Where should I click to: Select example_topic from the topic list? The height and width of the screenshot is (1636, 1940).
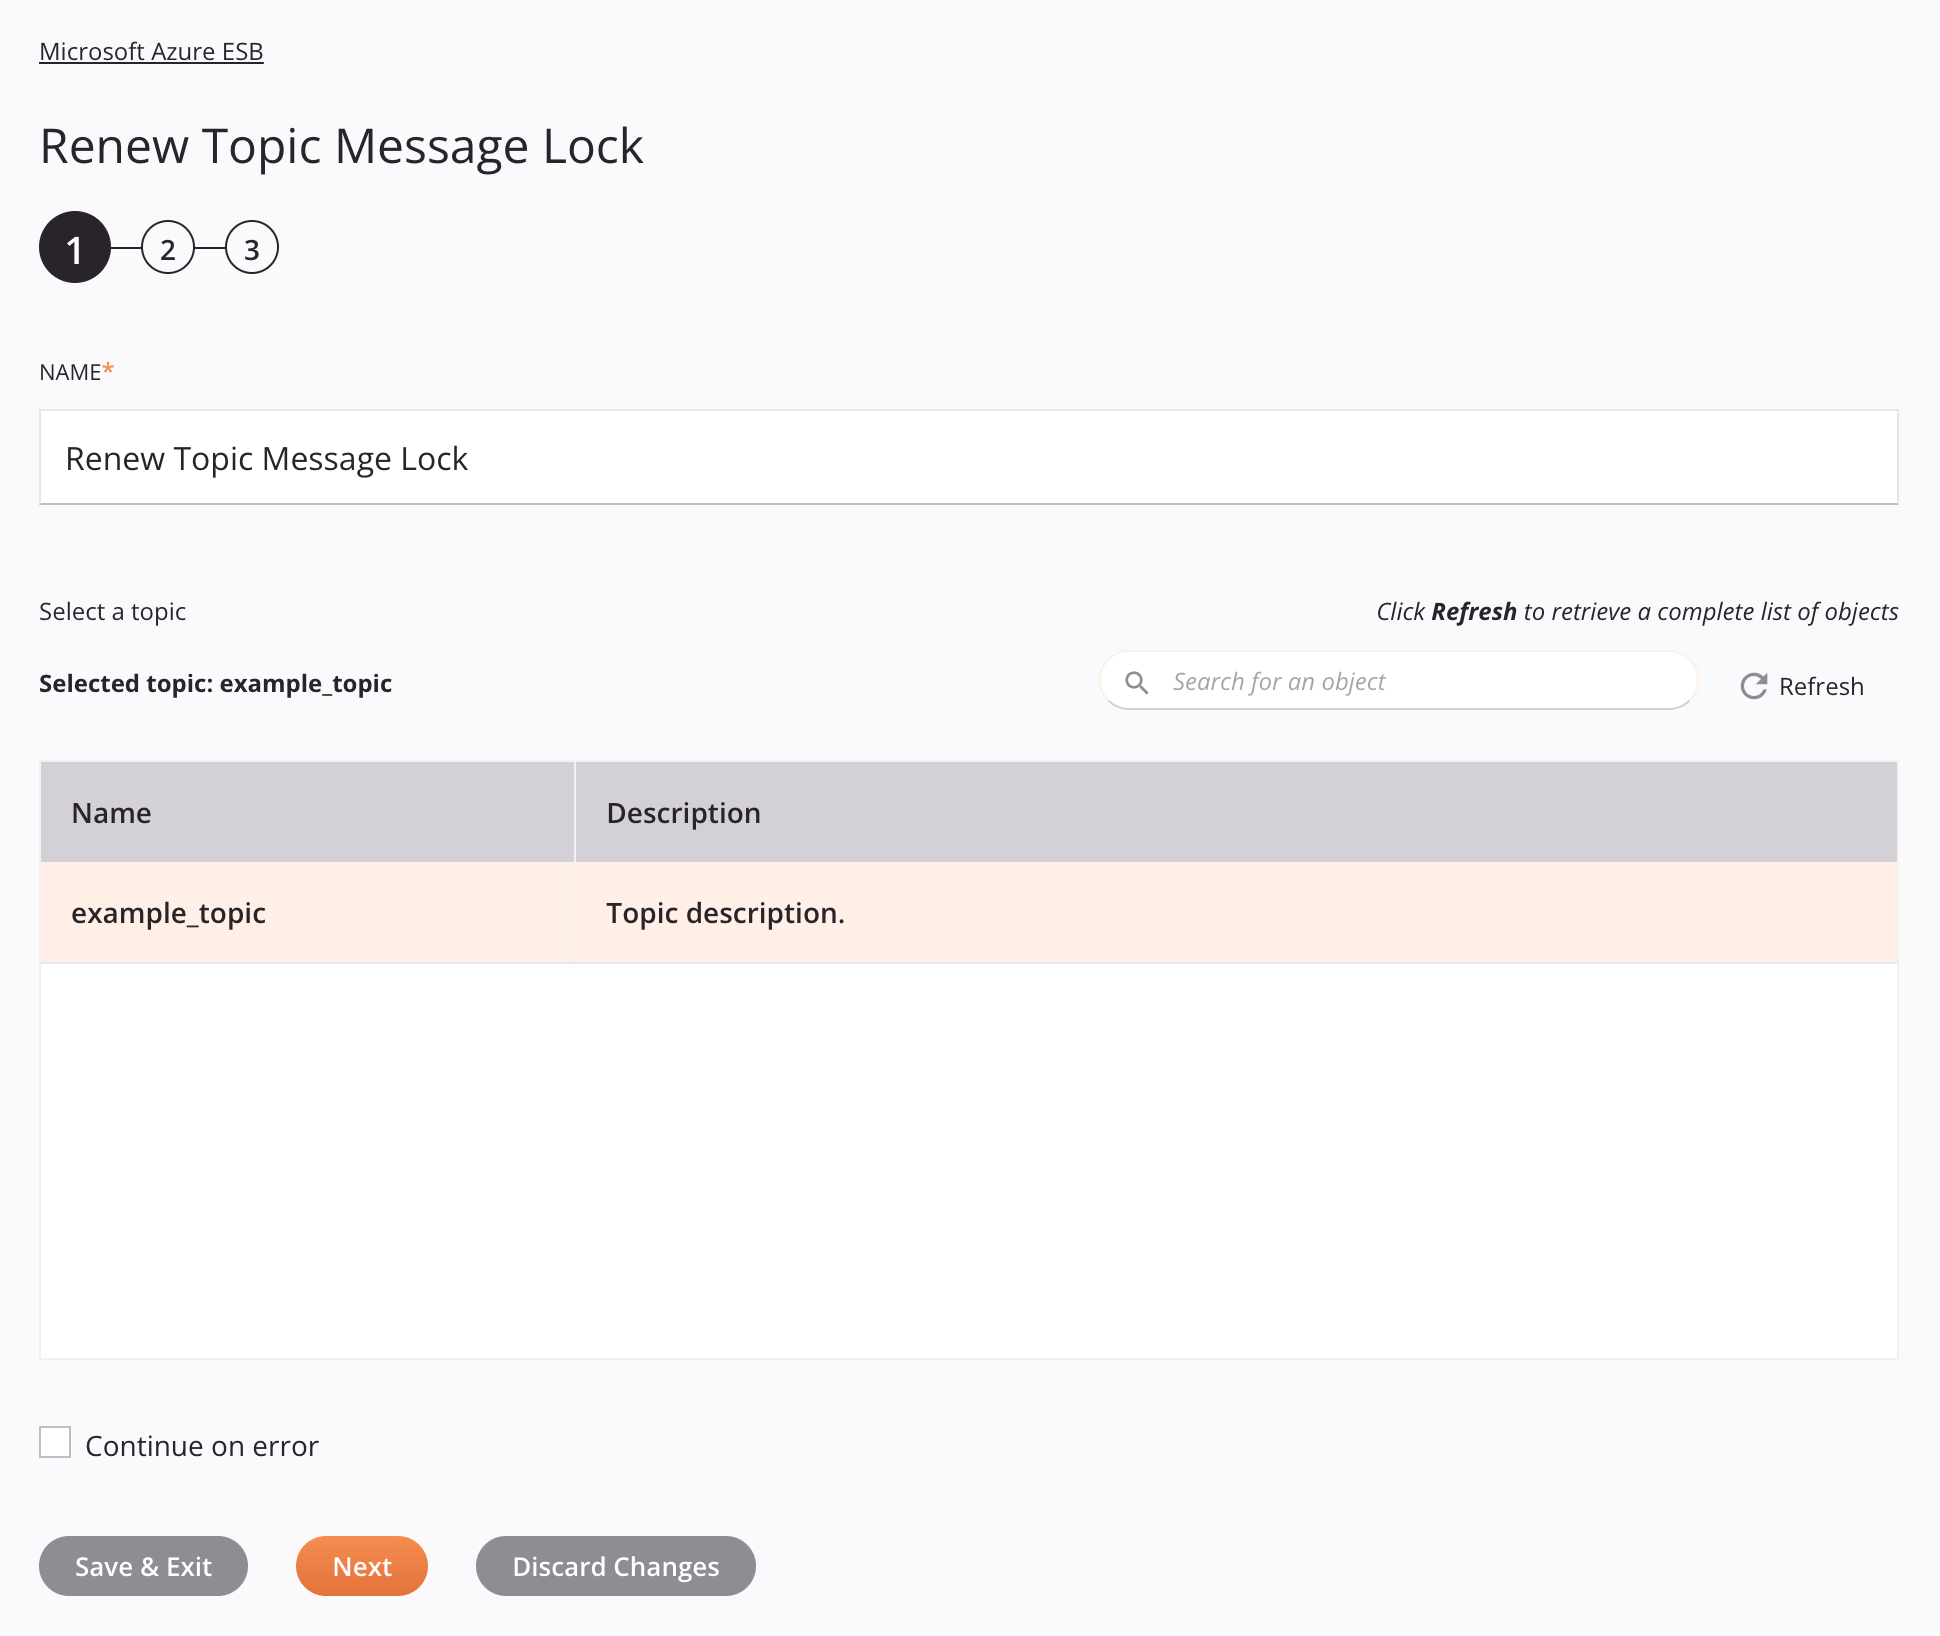(x=167, y=912)
